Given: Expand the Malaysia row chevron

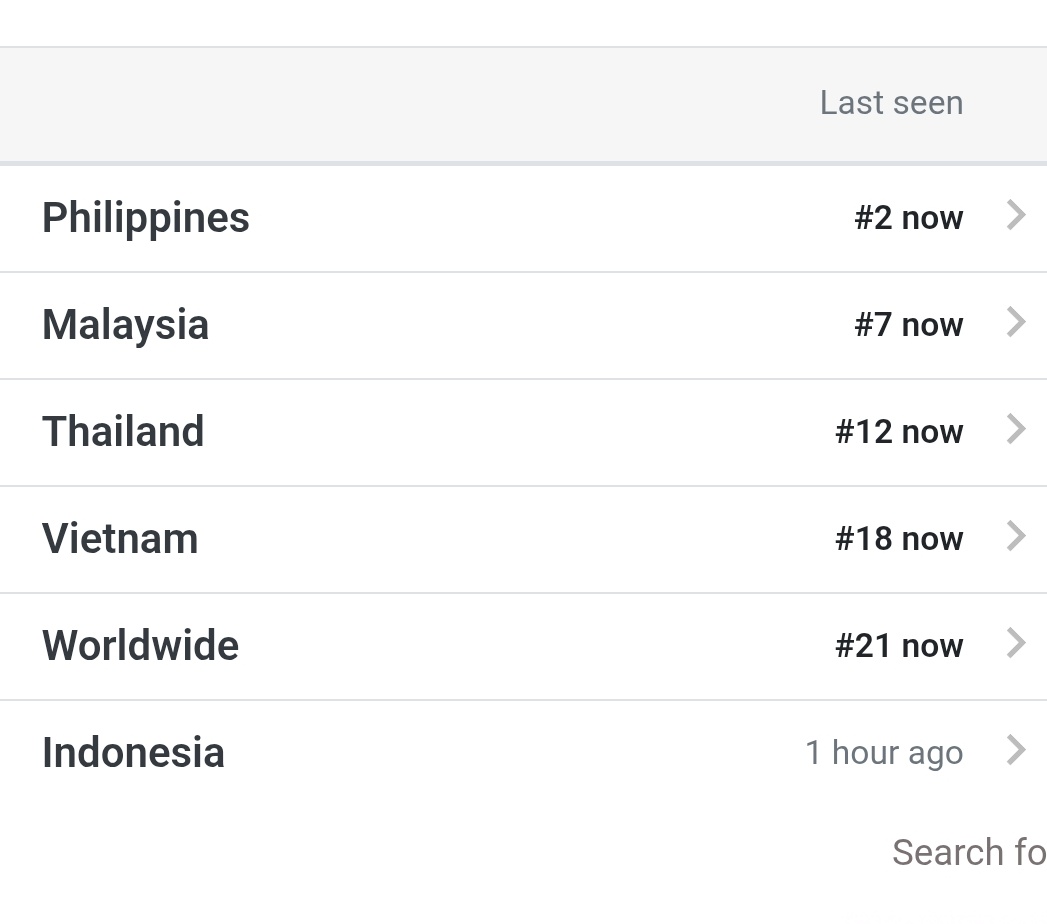Looking at the screenshot, I should point(1016,322).
